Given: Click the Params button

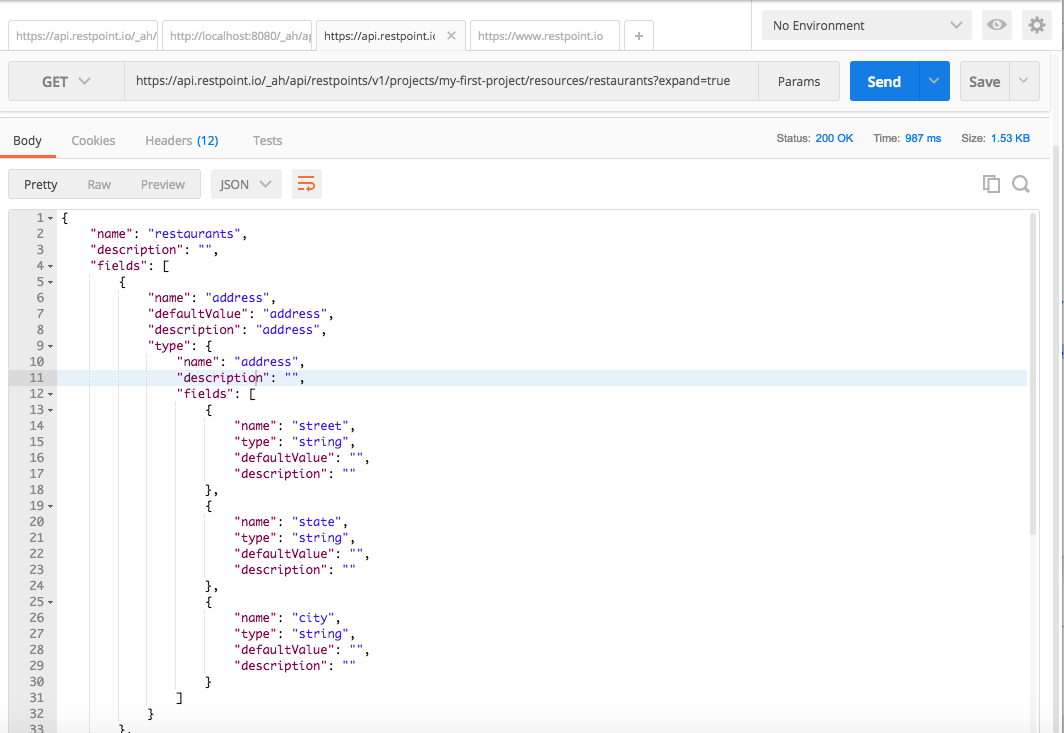Looking at the screenshot, I should tap(799, 81).
